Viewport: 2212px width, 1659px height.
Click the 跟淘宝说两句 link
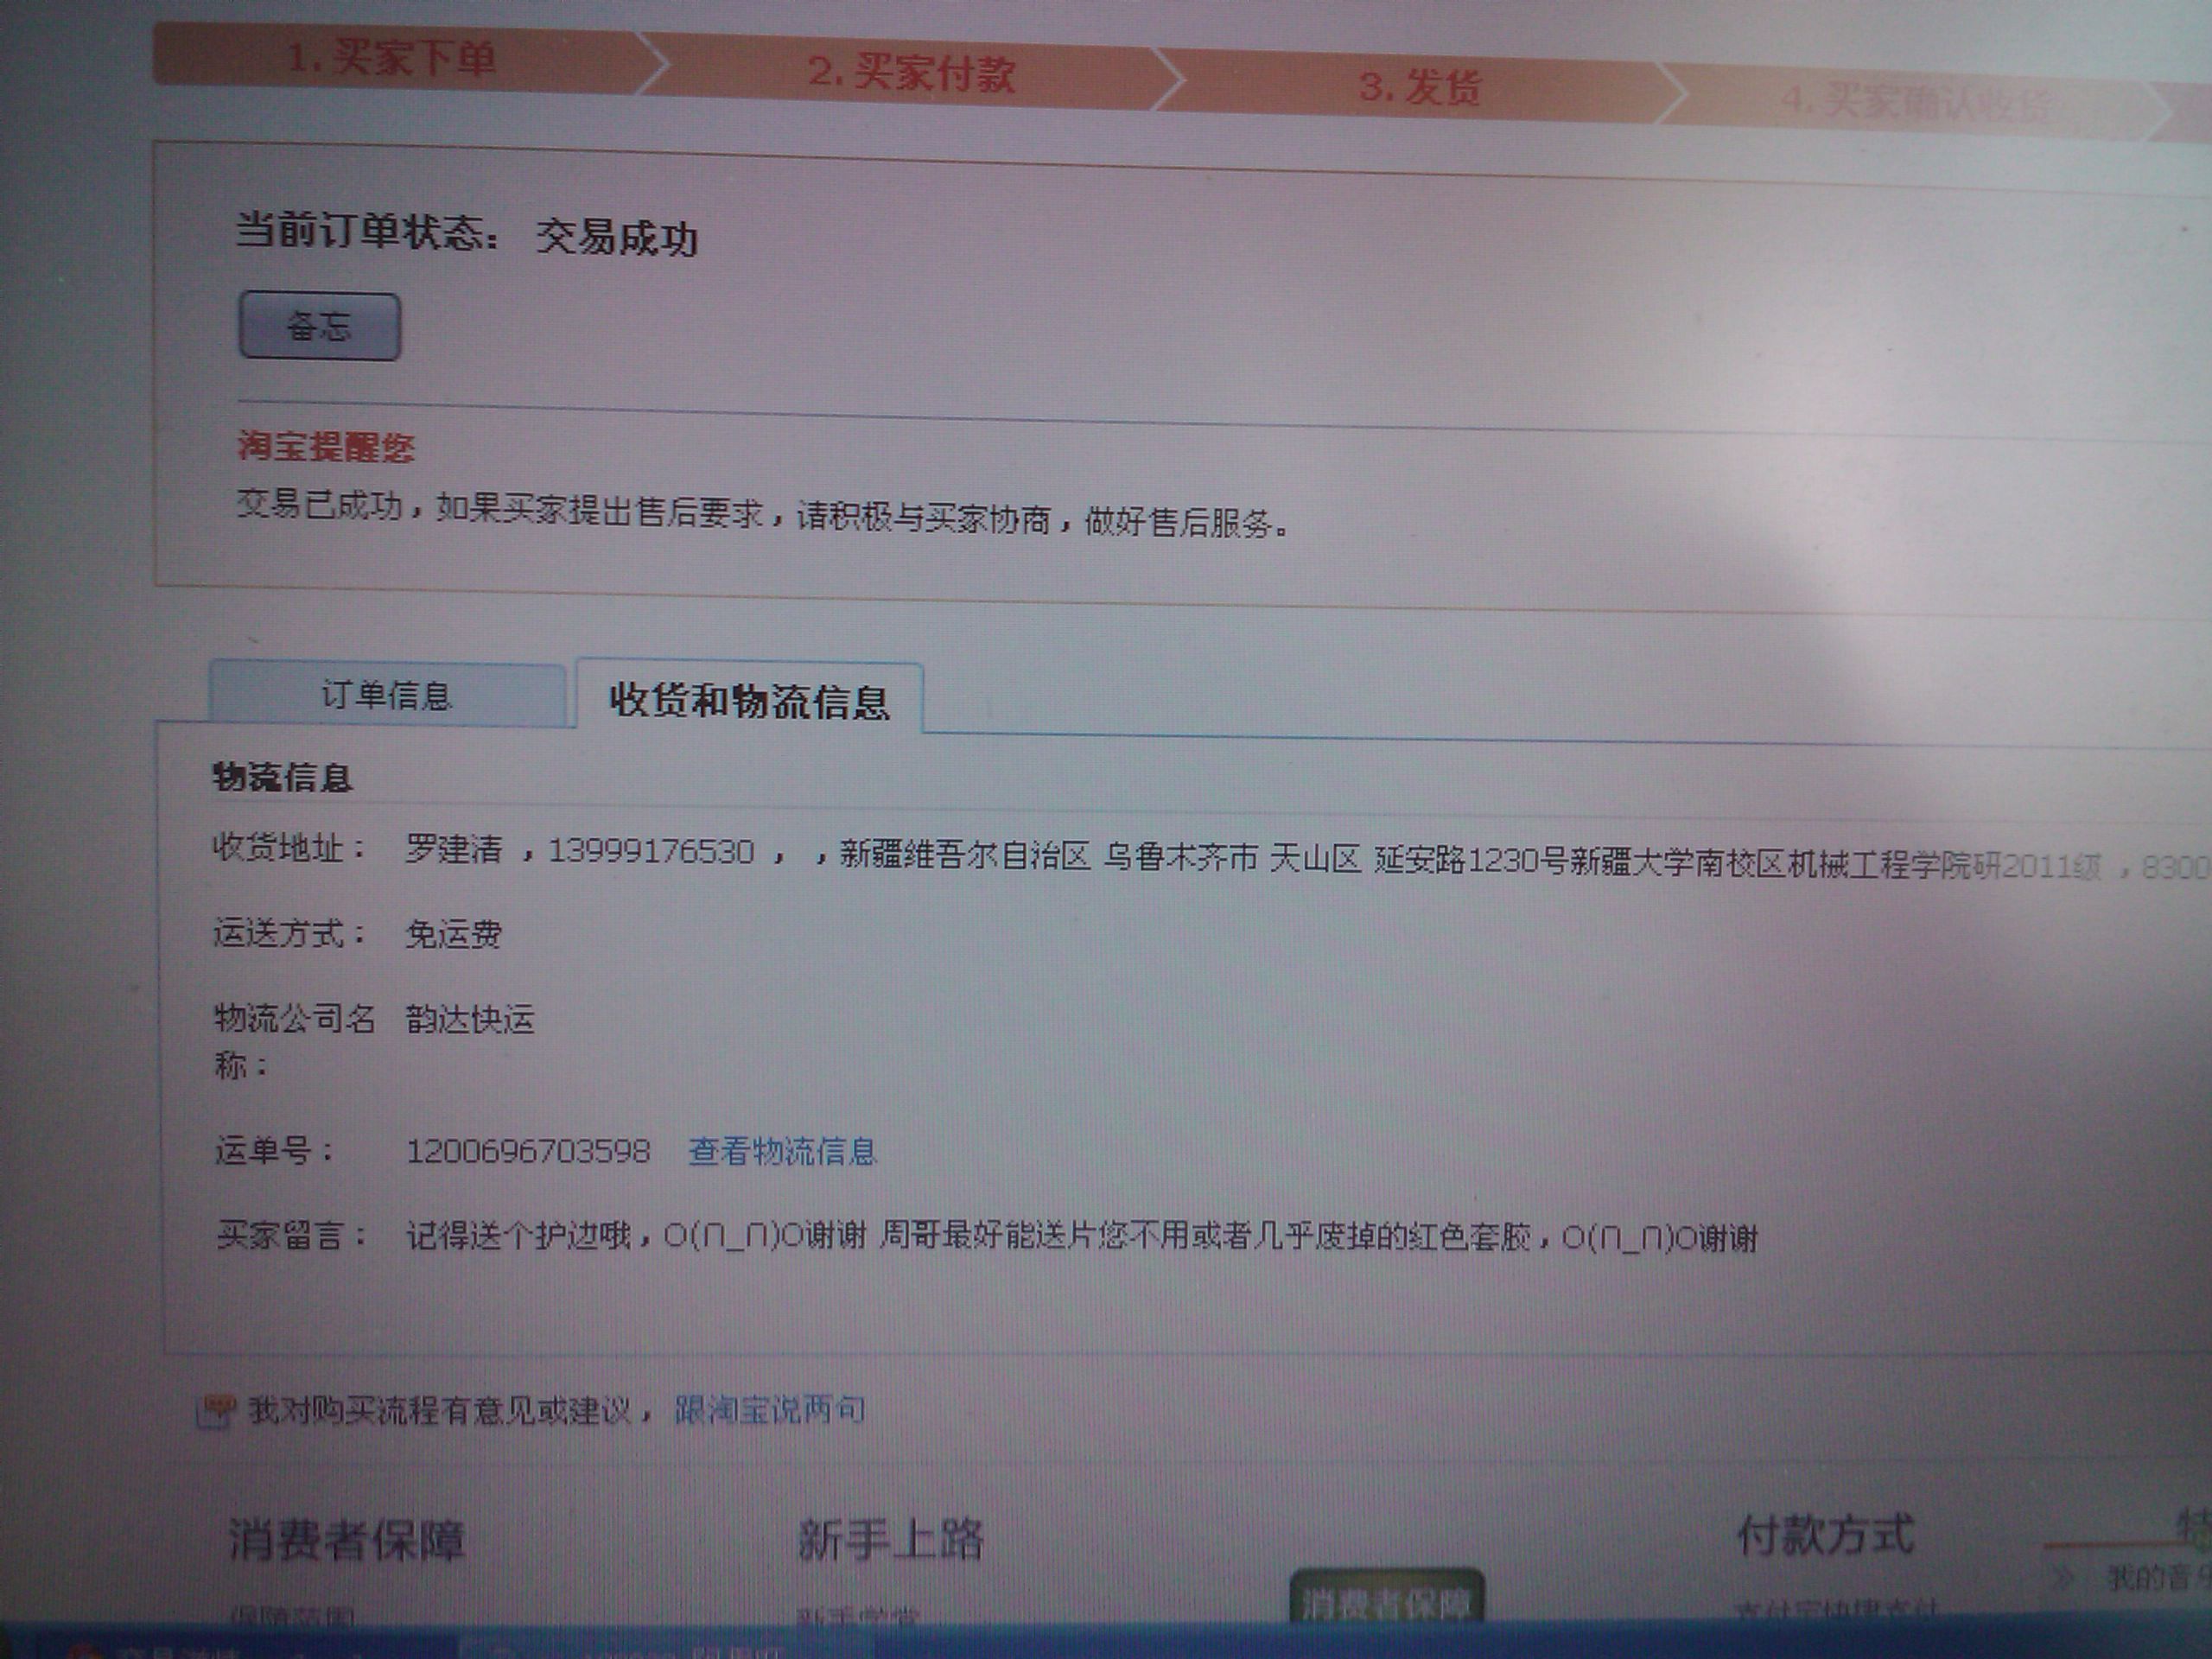(769, 1411)
